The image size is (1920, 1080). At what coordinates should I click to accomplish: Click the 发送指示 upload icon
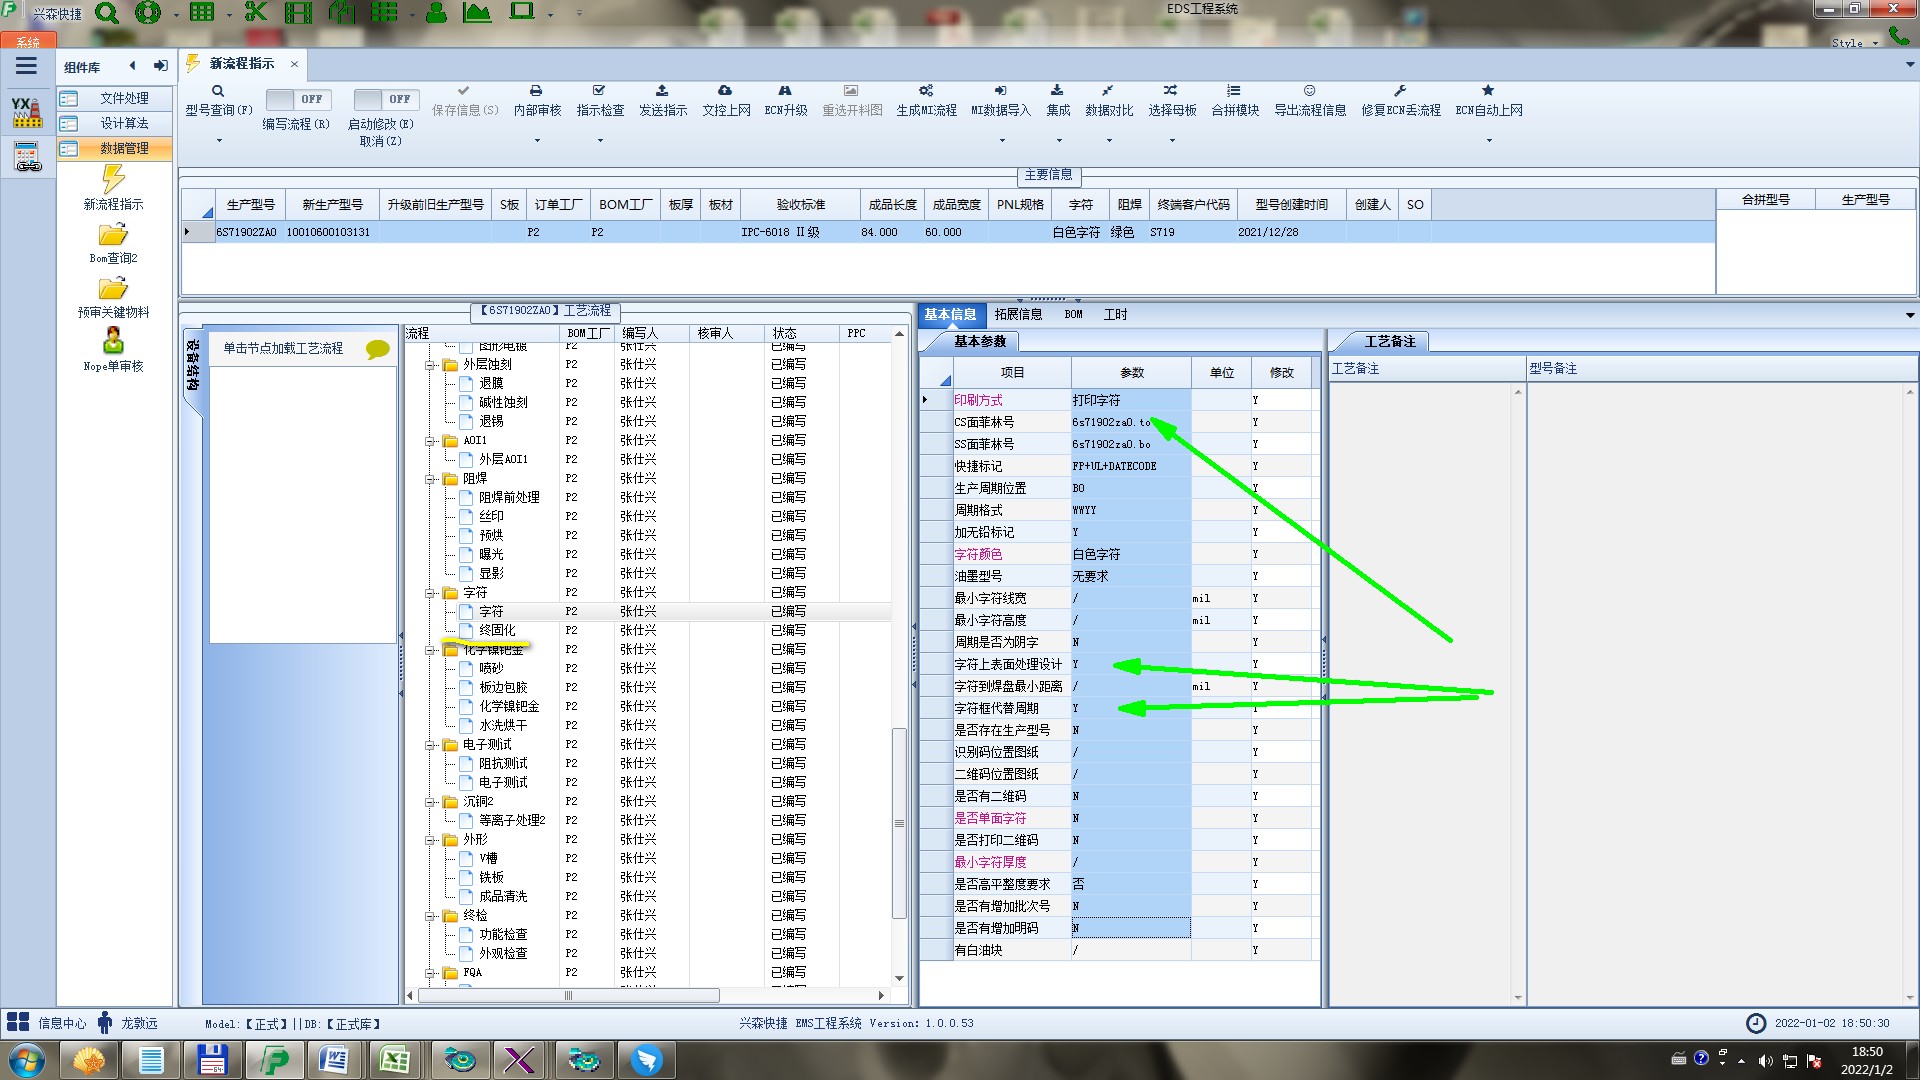coord(662,91)
